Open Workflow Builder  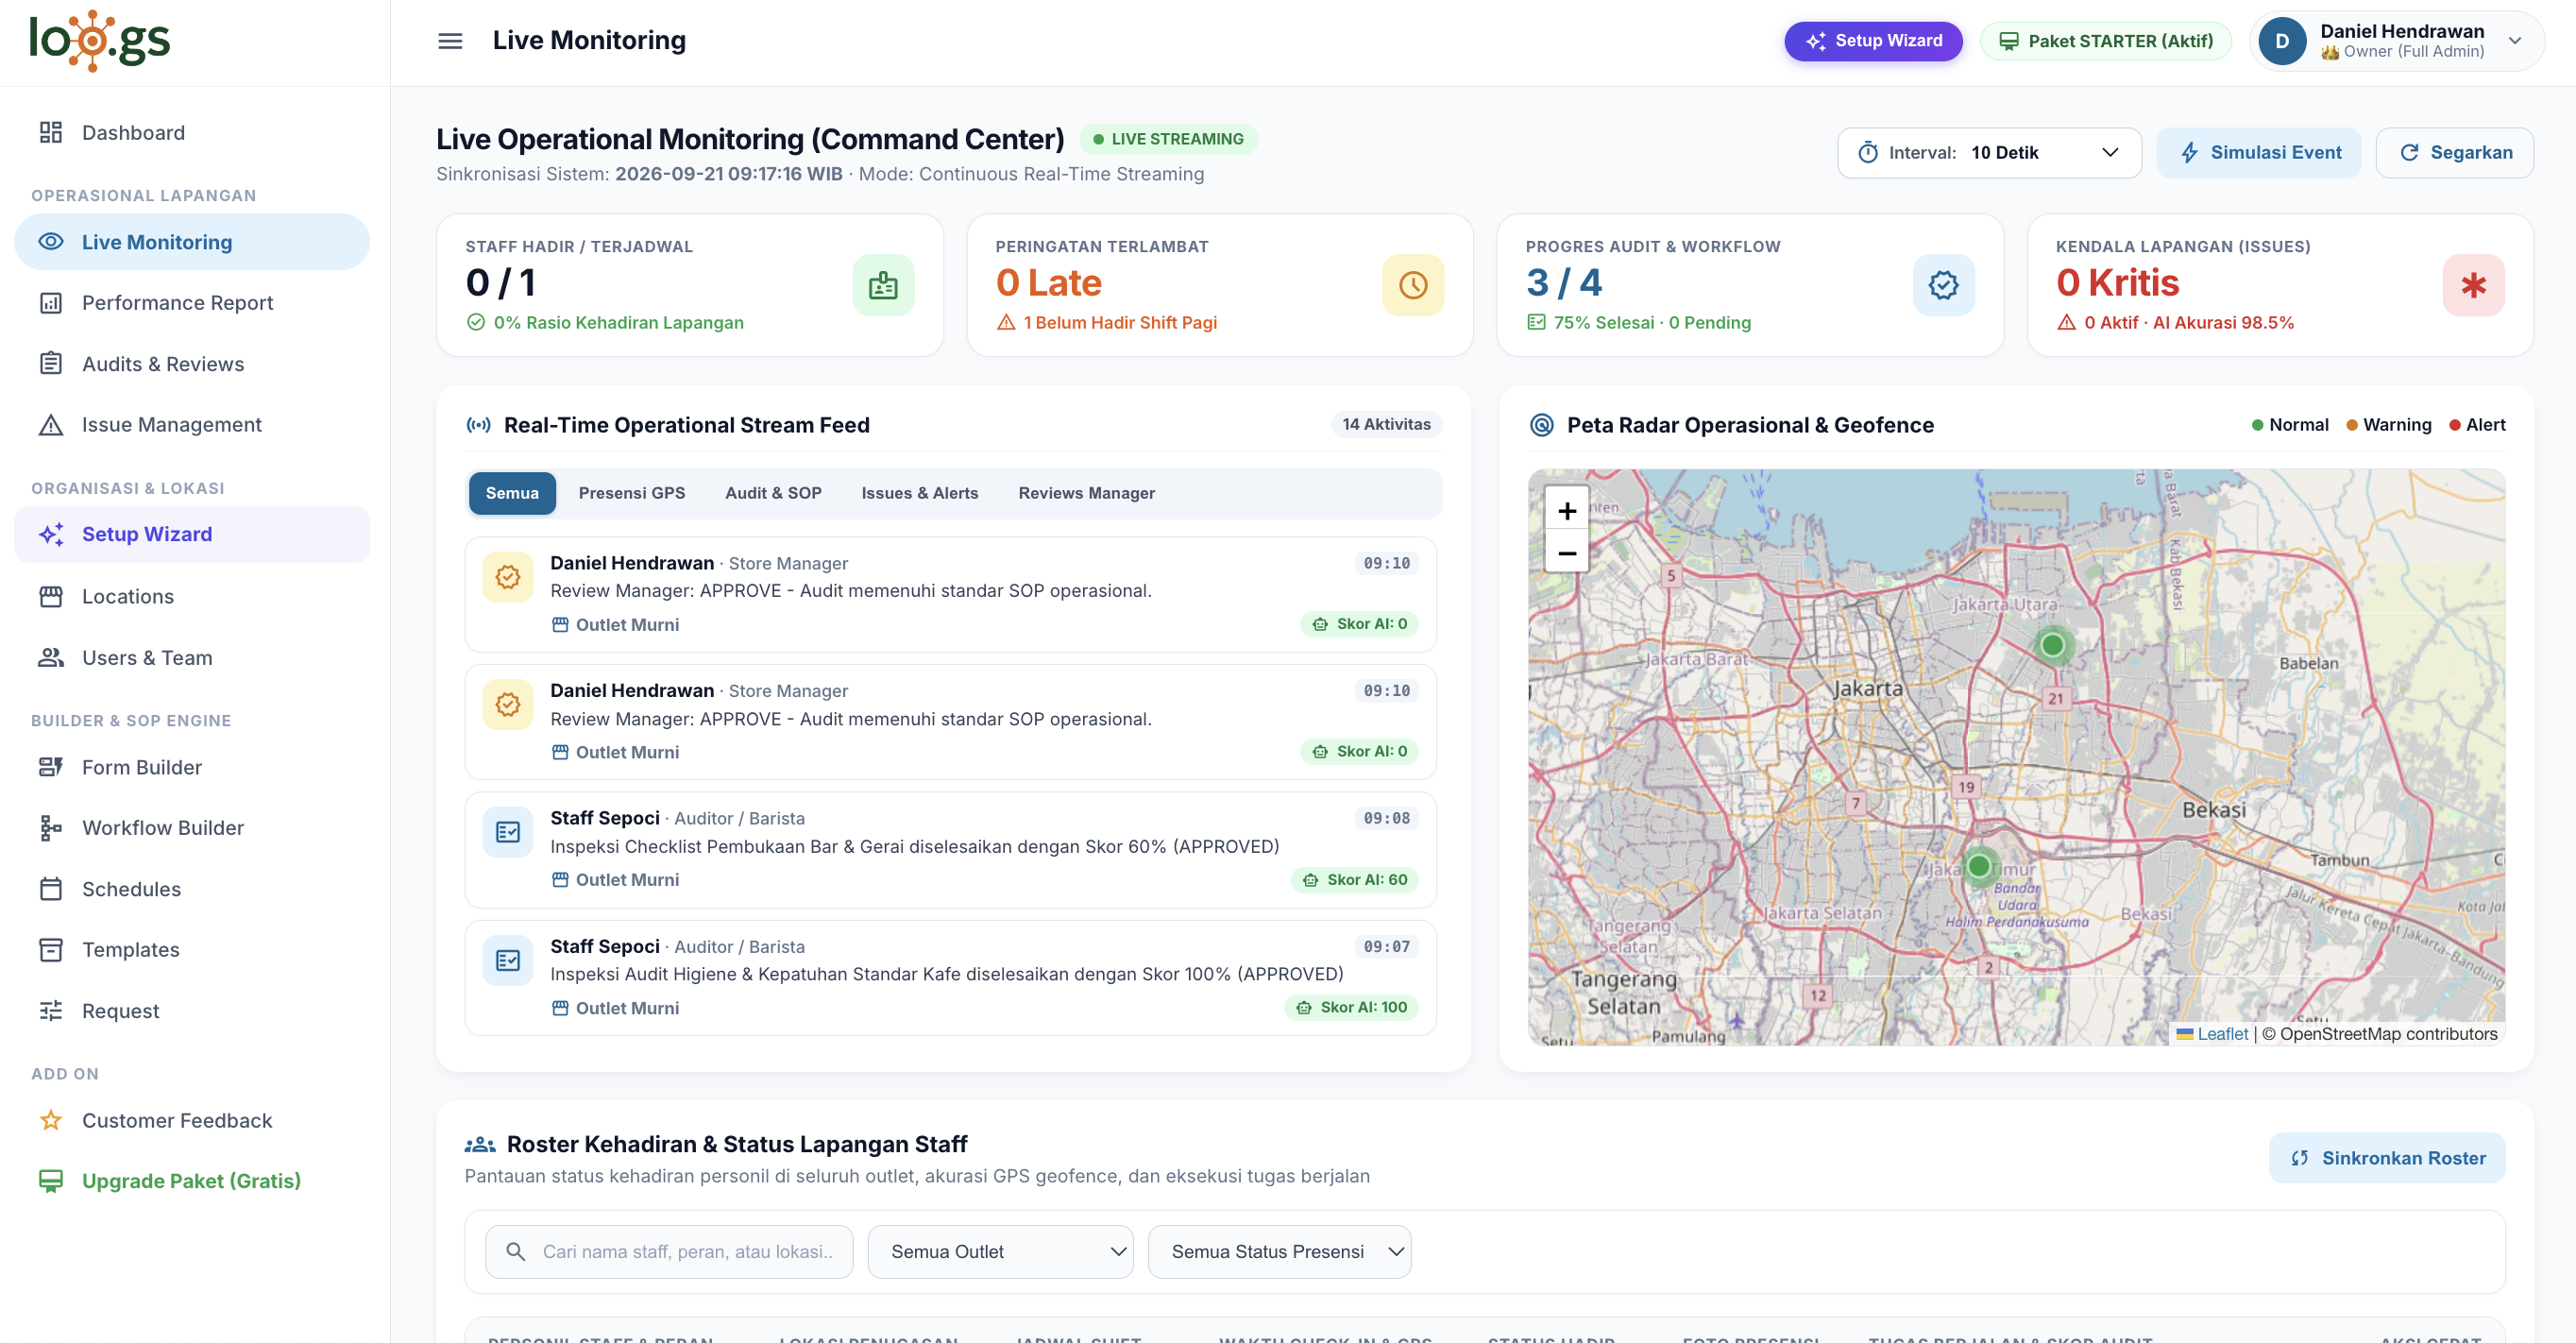tap(192, 828)
